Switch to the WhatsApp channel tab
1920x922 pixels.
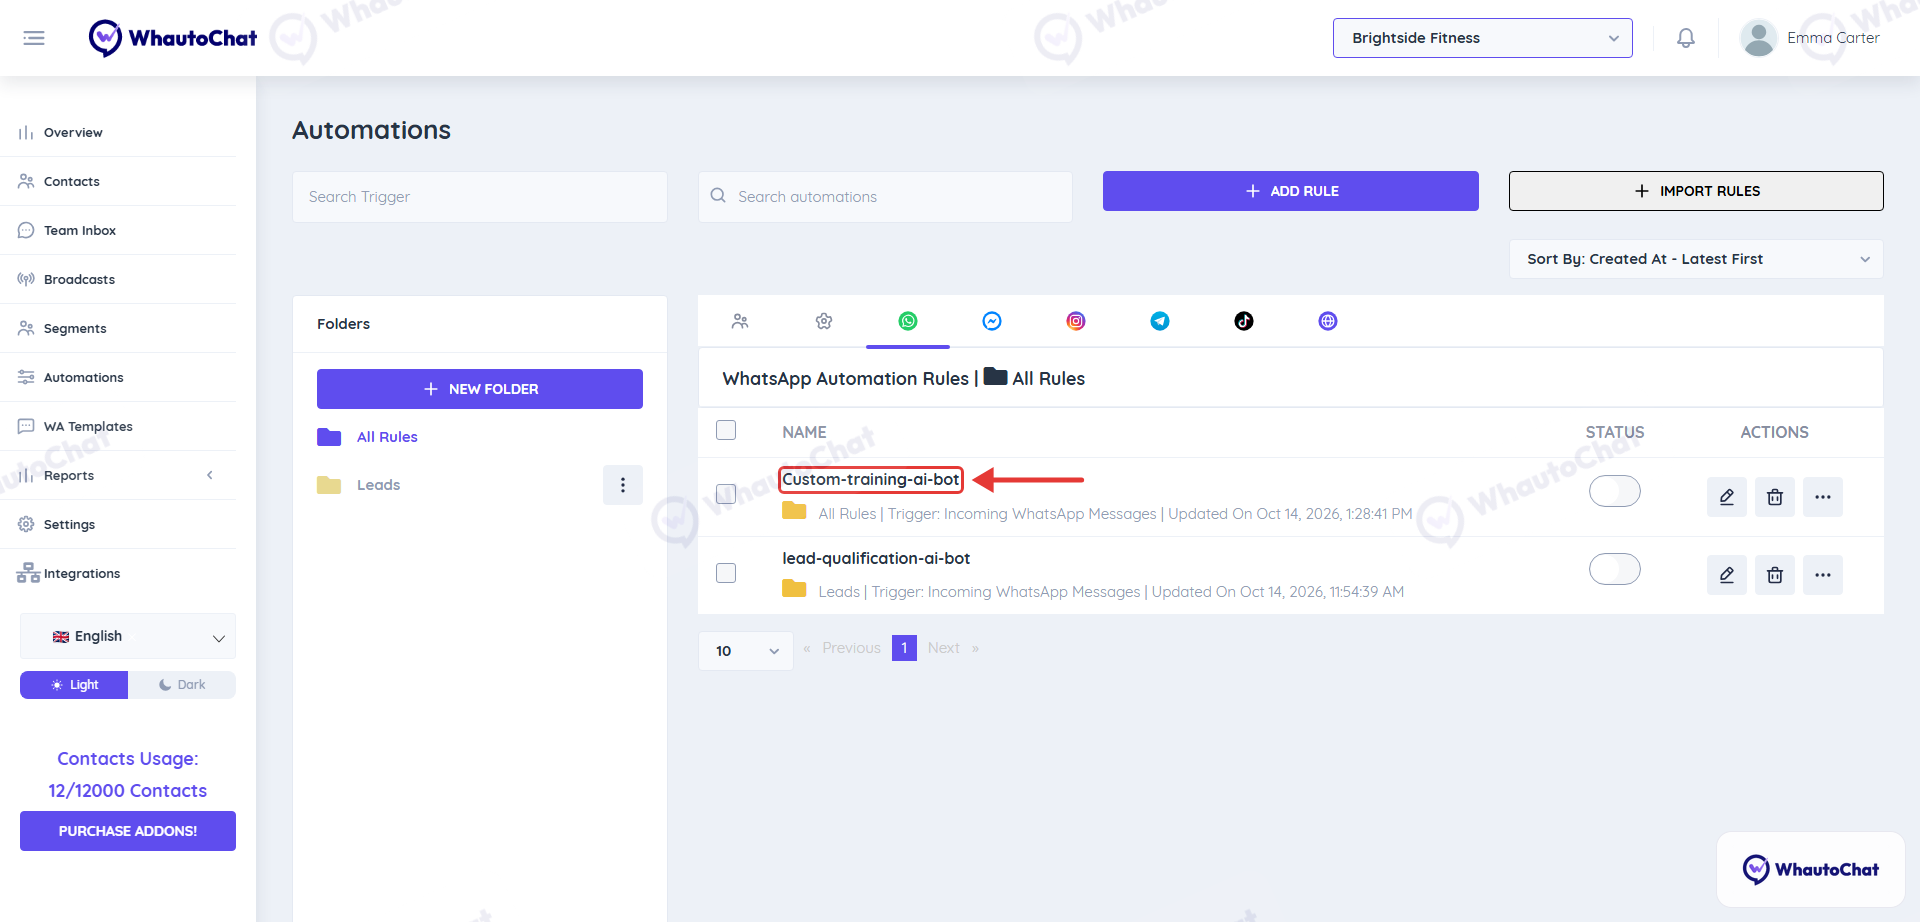[908, 321]
